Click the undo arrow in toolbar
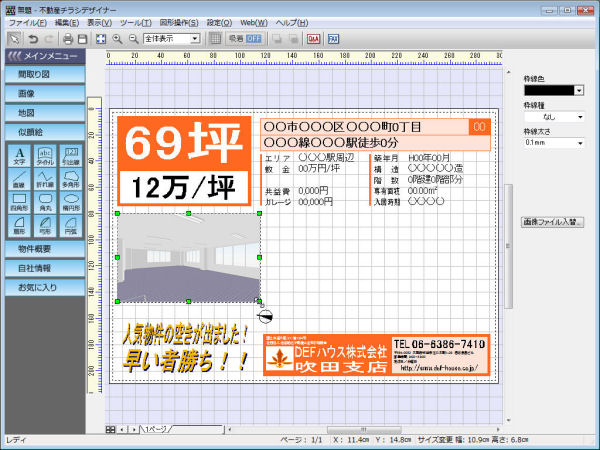The width and height of the screenshot is (600, 450). point(32,38)
